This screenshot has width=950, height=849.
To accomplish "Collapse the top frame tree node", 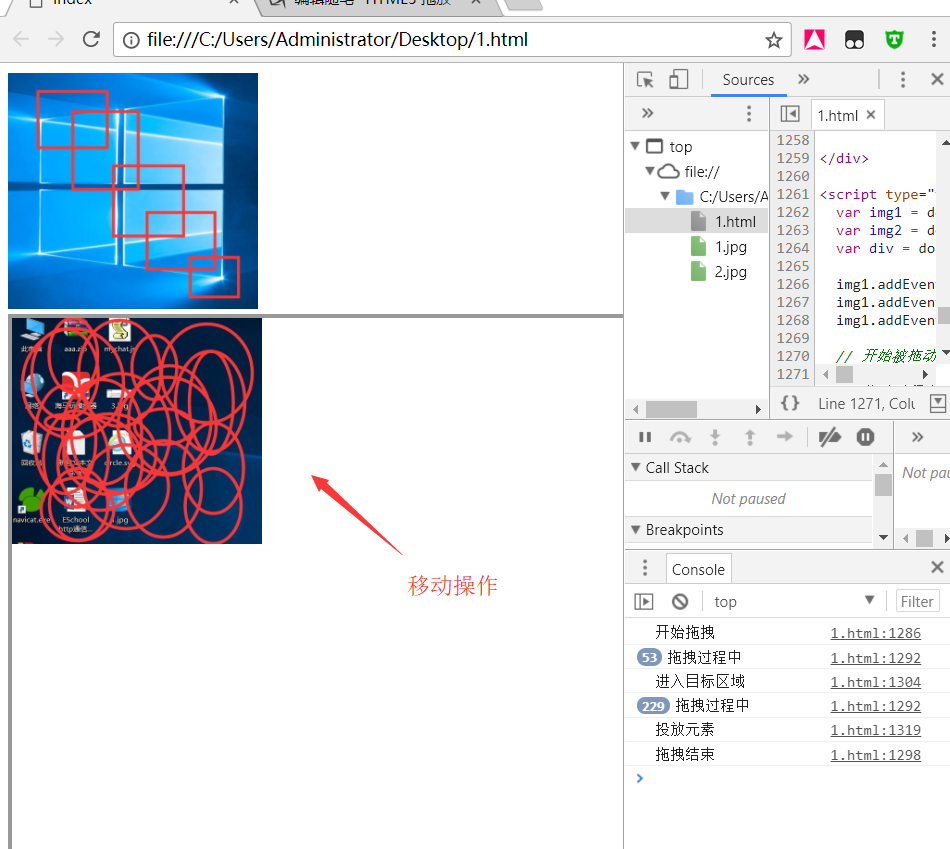I will [636, 146].
